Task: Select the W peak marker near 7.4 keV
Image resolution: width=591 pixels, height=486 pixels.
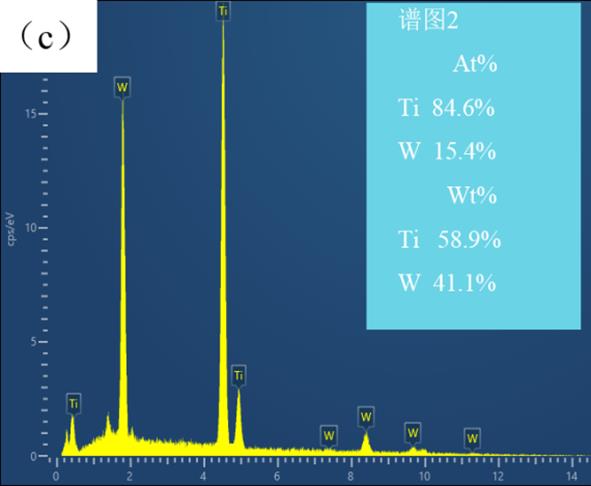Action: [329, 436]
